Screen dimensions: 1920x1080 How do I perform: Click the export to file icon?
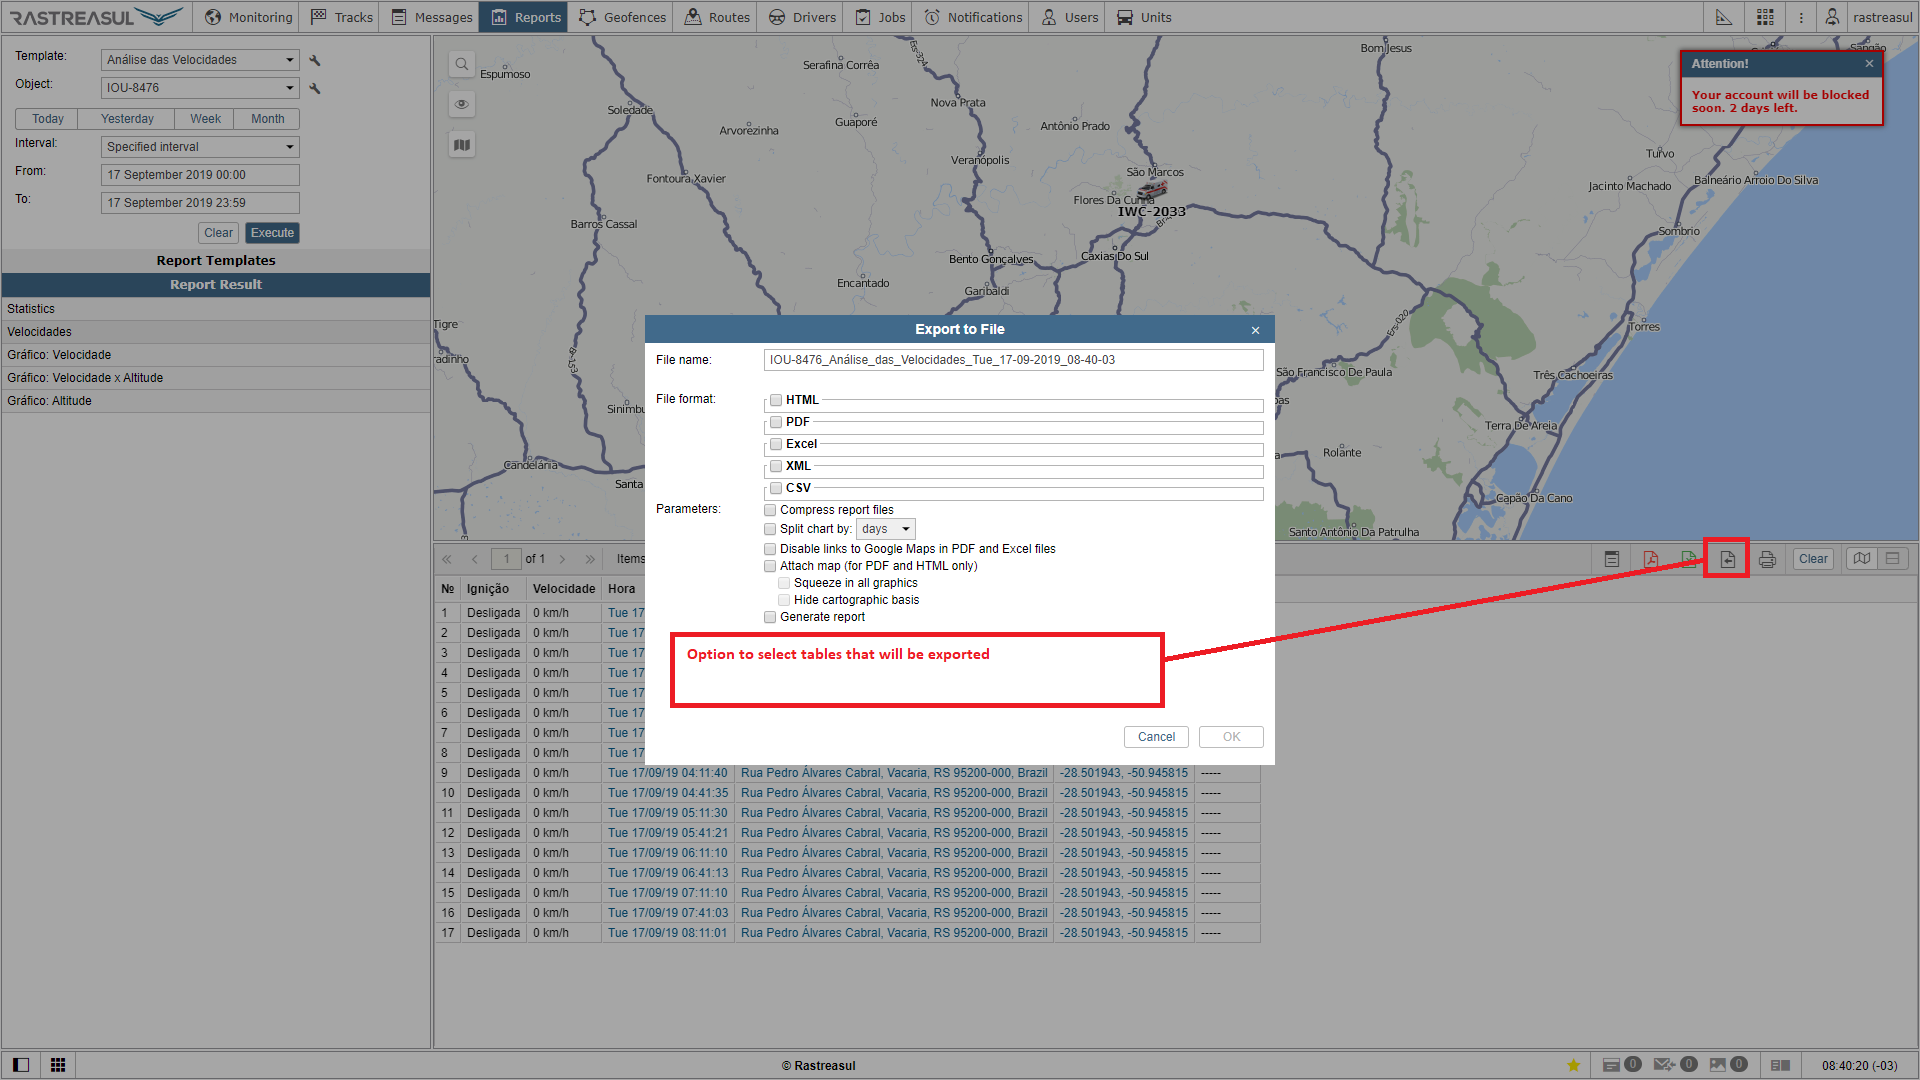click(1727, 559)
